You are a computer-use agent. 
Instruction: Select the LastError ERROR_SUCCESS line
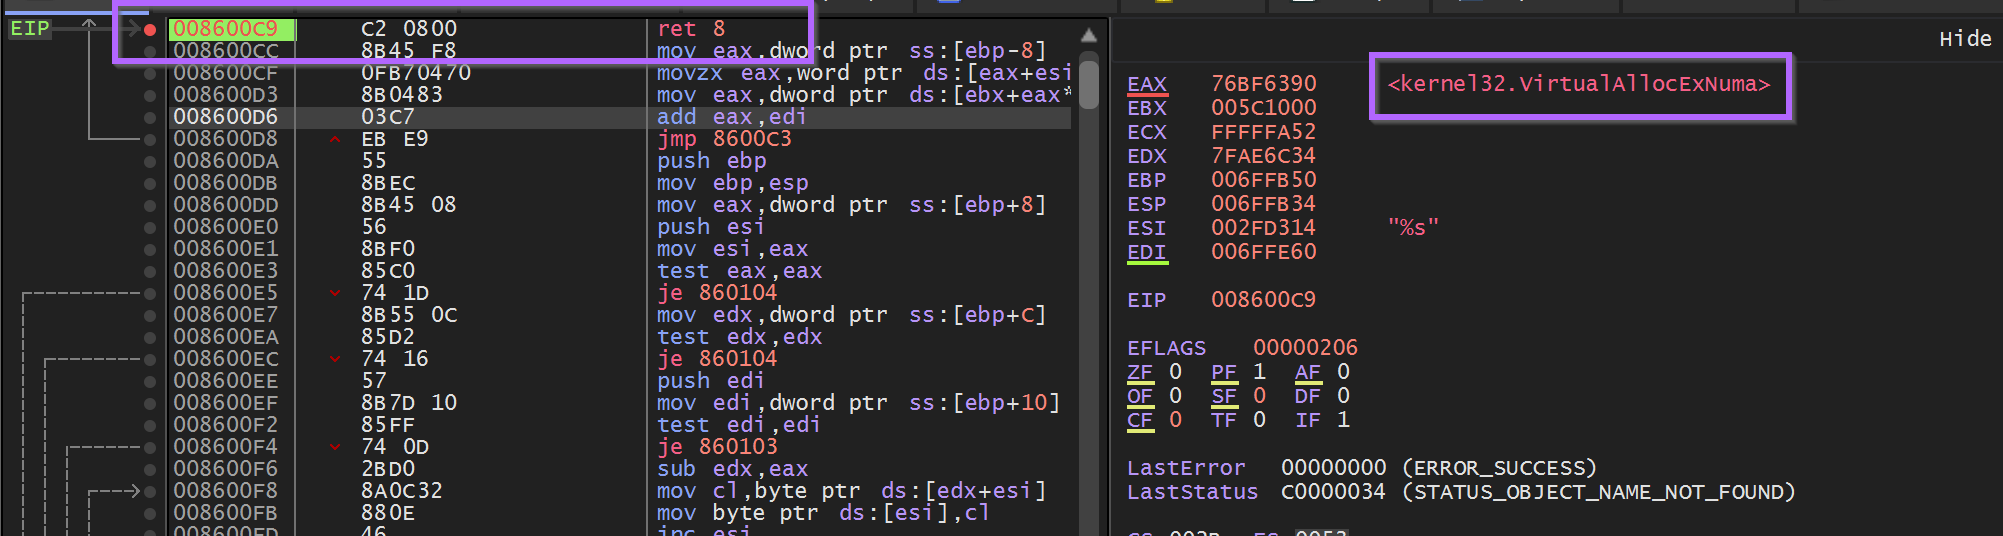point(1362,468)
